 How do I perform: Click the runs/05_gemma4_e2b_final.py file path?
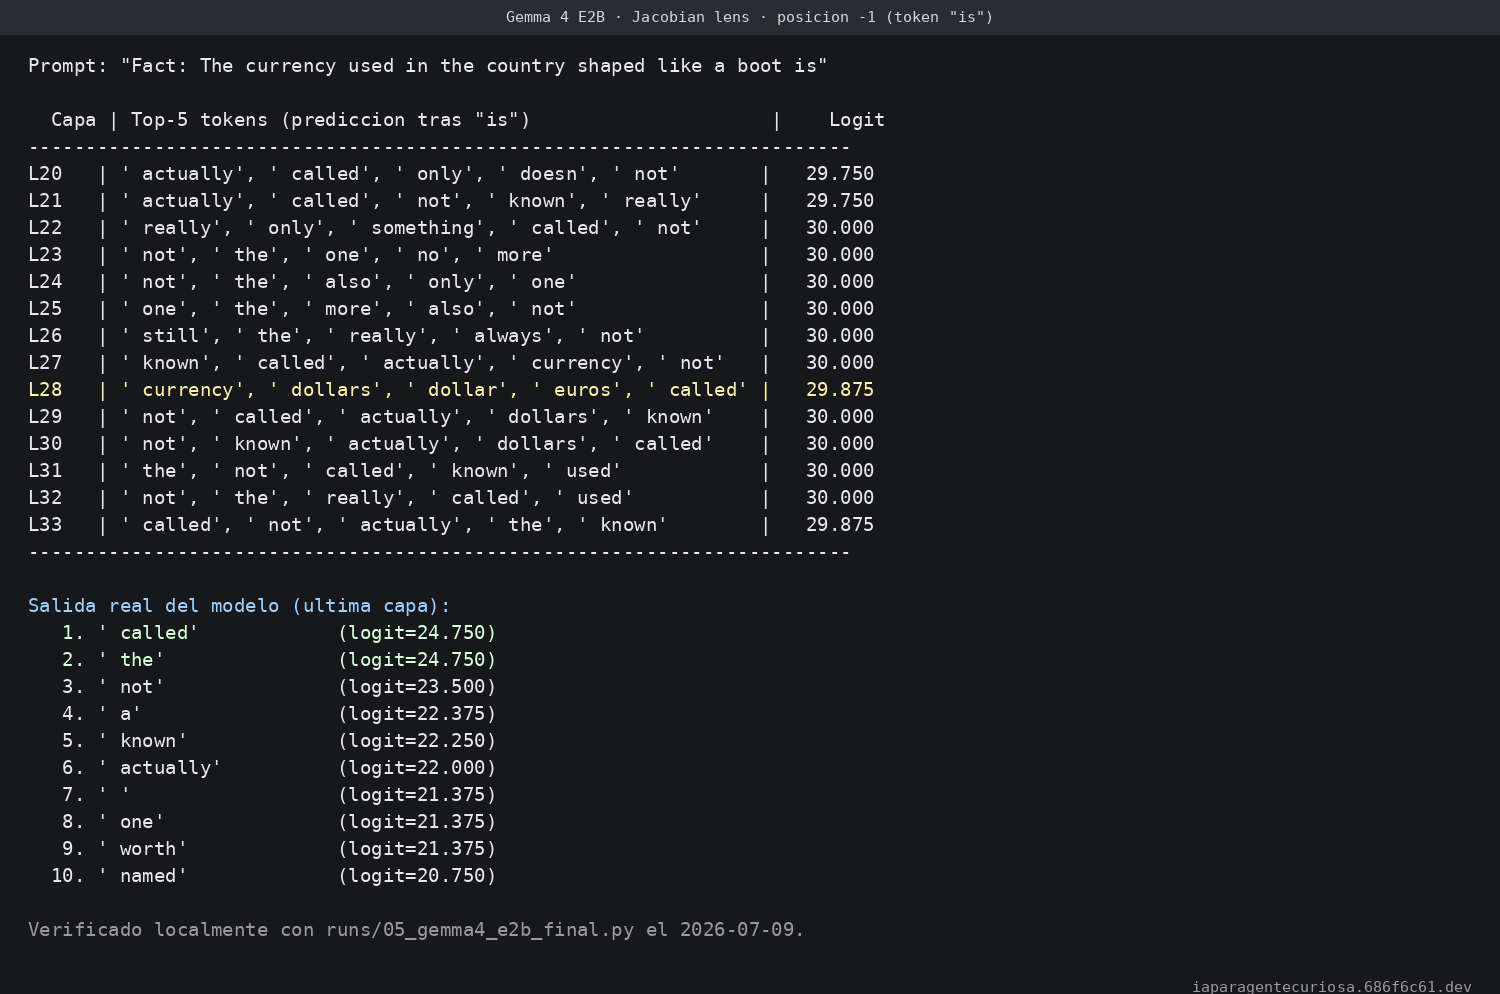[480, 930]
